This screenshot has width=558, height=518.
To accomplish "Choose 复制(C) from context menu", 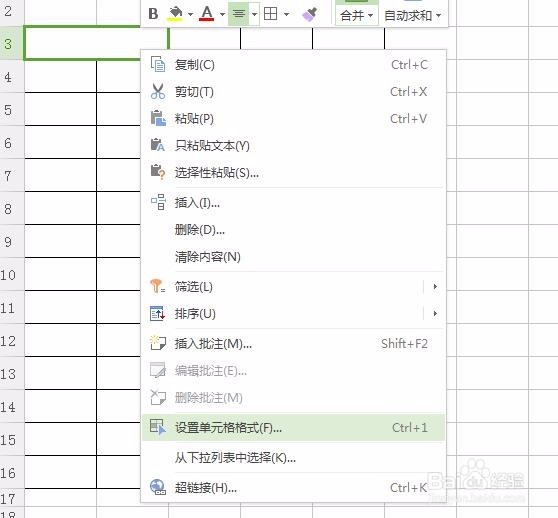I will coord(293,65).
